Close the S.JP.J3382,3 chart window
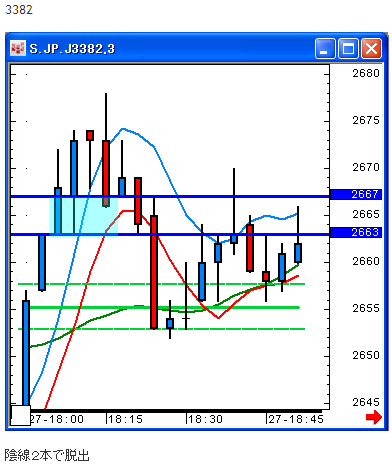 pyautogui.click(x=371, y=49)
